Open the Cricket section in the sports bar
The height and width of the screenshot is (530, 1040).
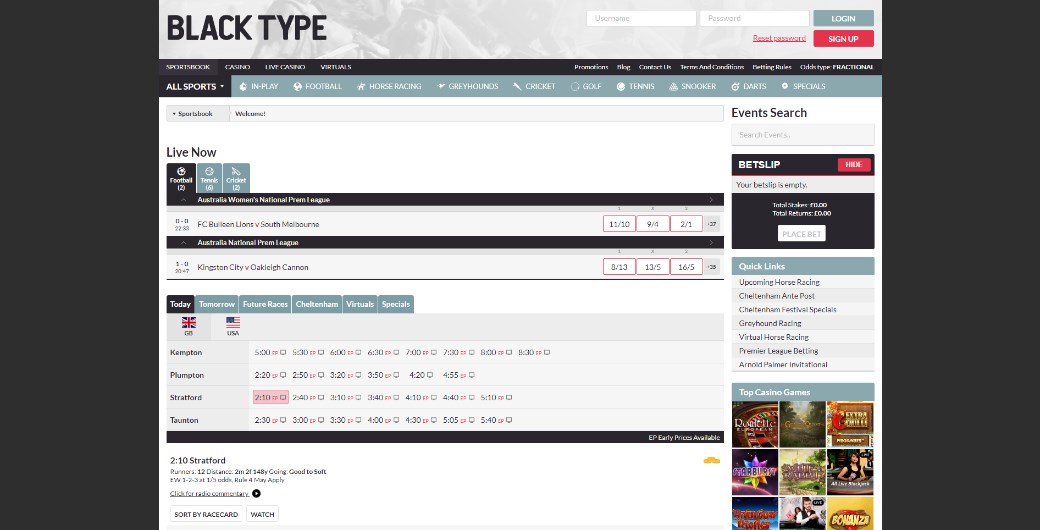pos(535,86)
